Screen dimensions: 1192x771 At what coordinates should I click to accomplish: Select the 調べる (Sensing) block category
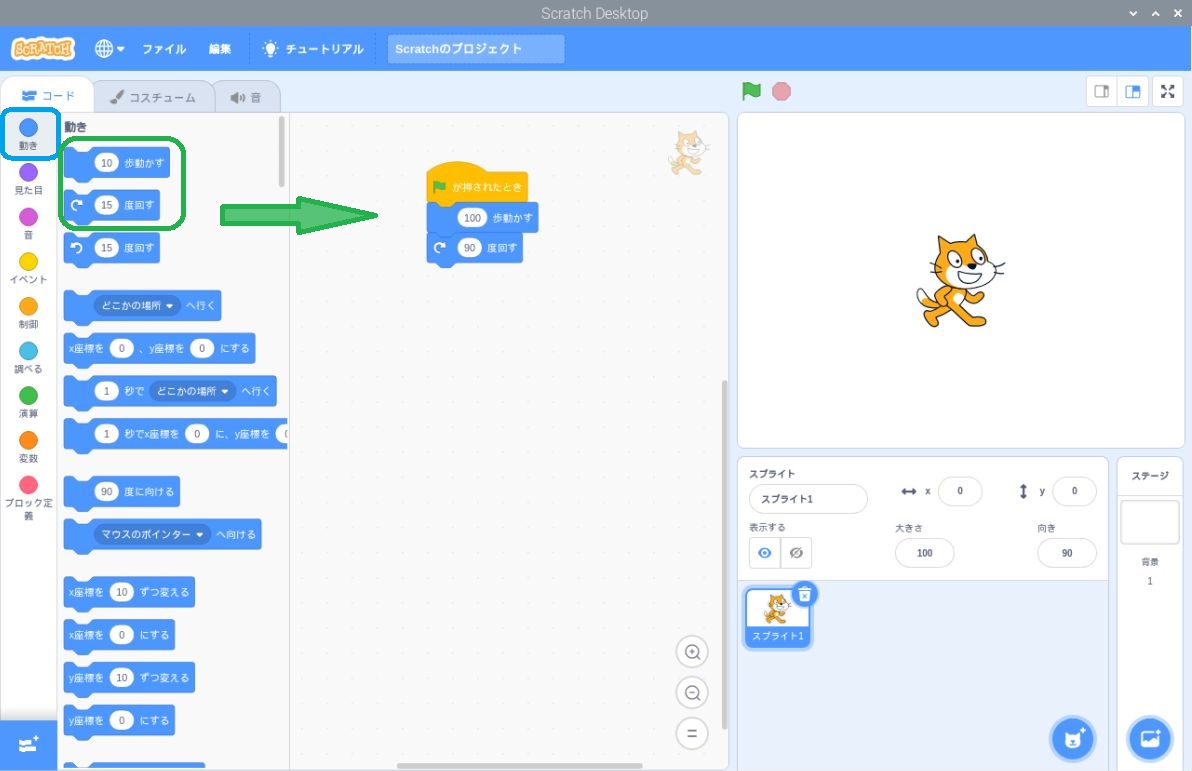coord(28,353)
